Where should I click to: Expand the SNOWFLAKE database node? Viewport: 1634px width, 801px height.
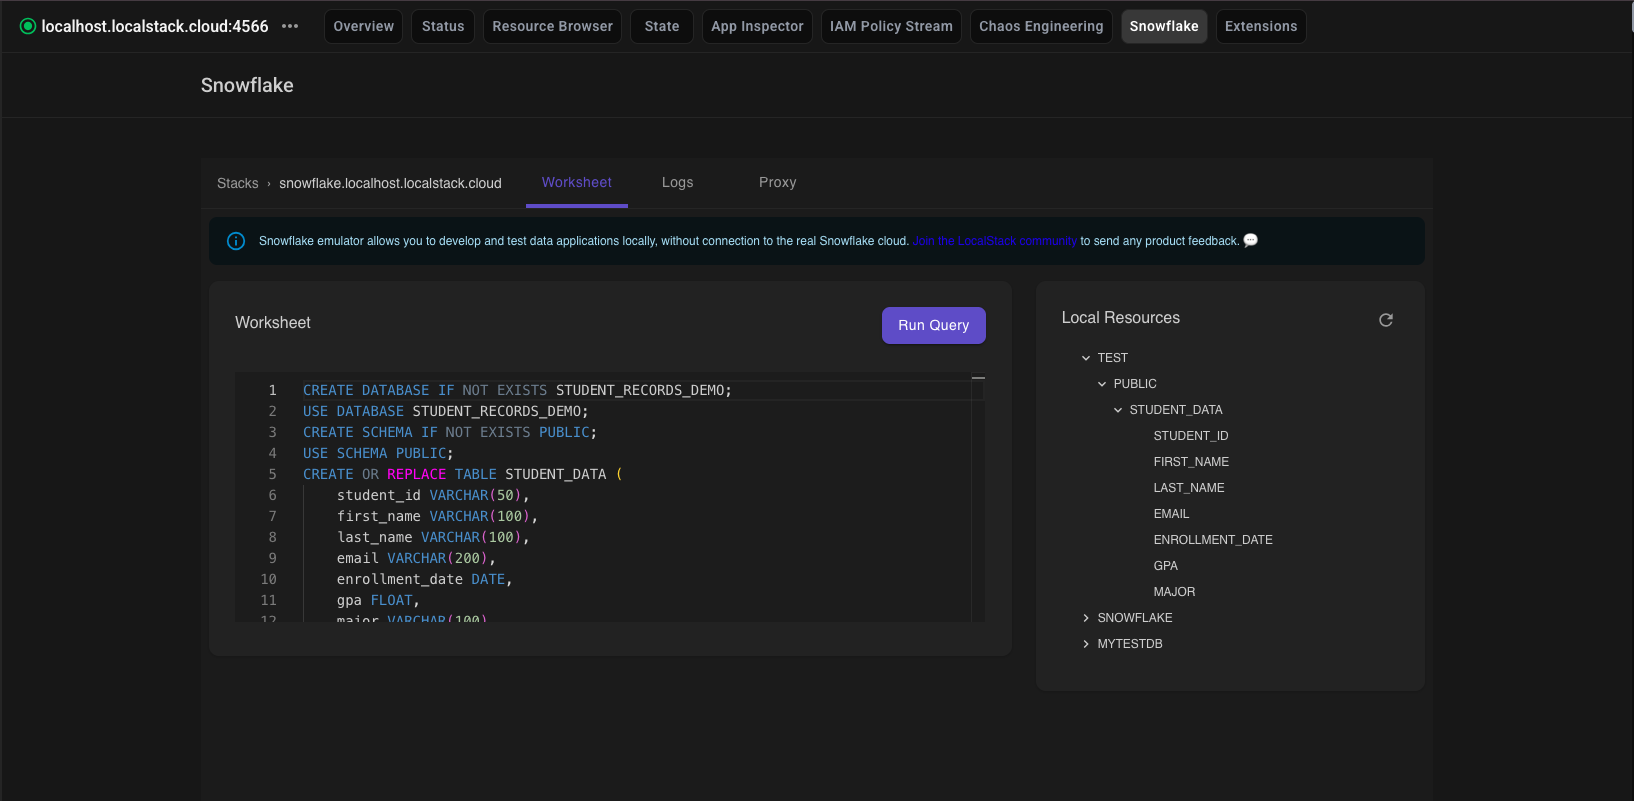tap(1086, 618)
